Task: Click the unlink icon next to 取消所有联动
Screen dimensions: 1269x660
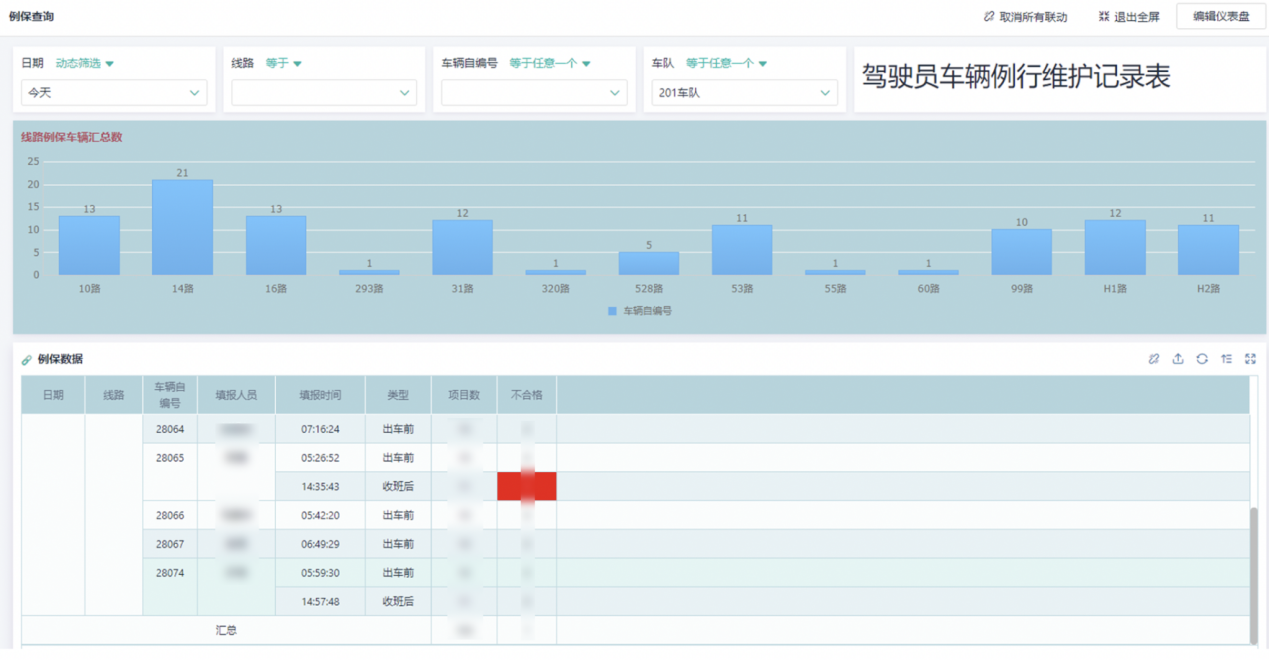Action: point(989,17)
